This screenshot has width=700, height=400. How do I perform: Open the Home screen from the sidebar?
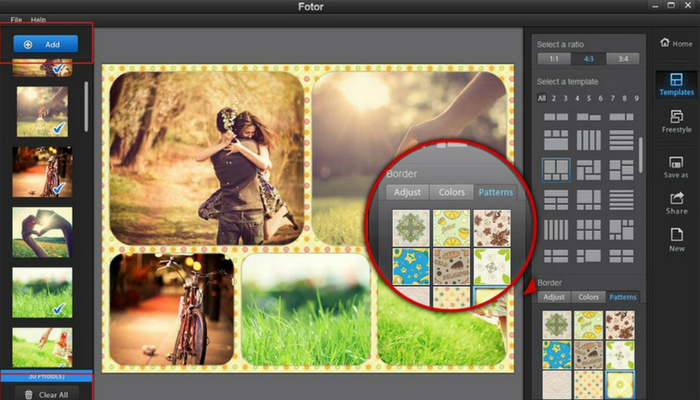676,43
